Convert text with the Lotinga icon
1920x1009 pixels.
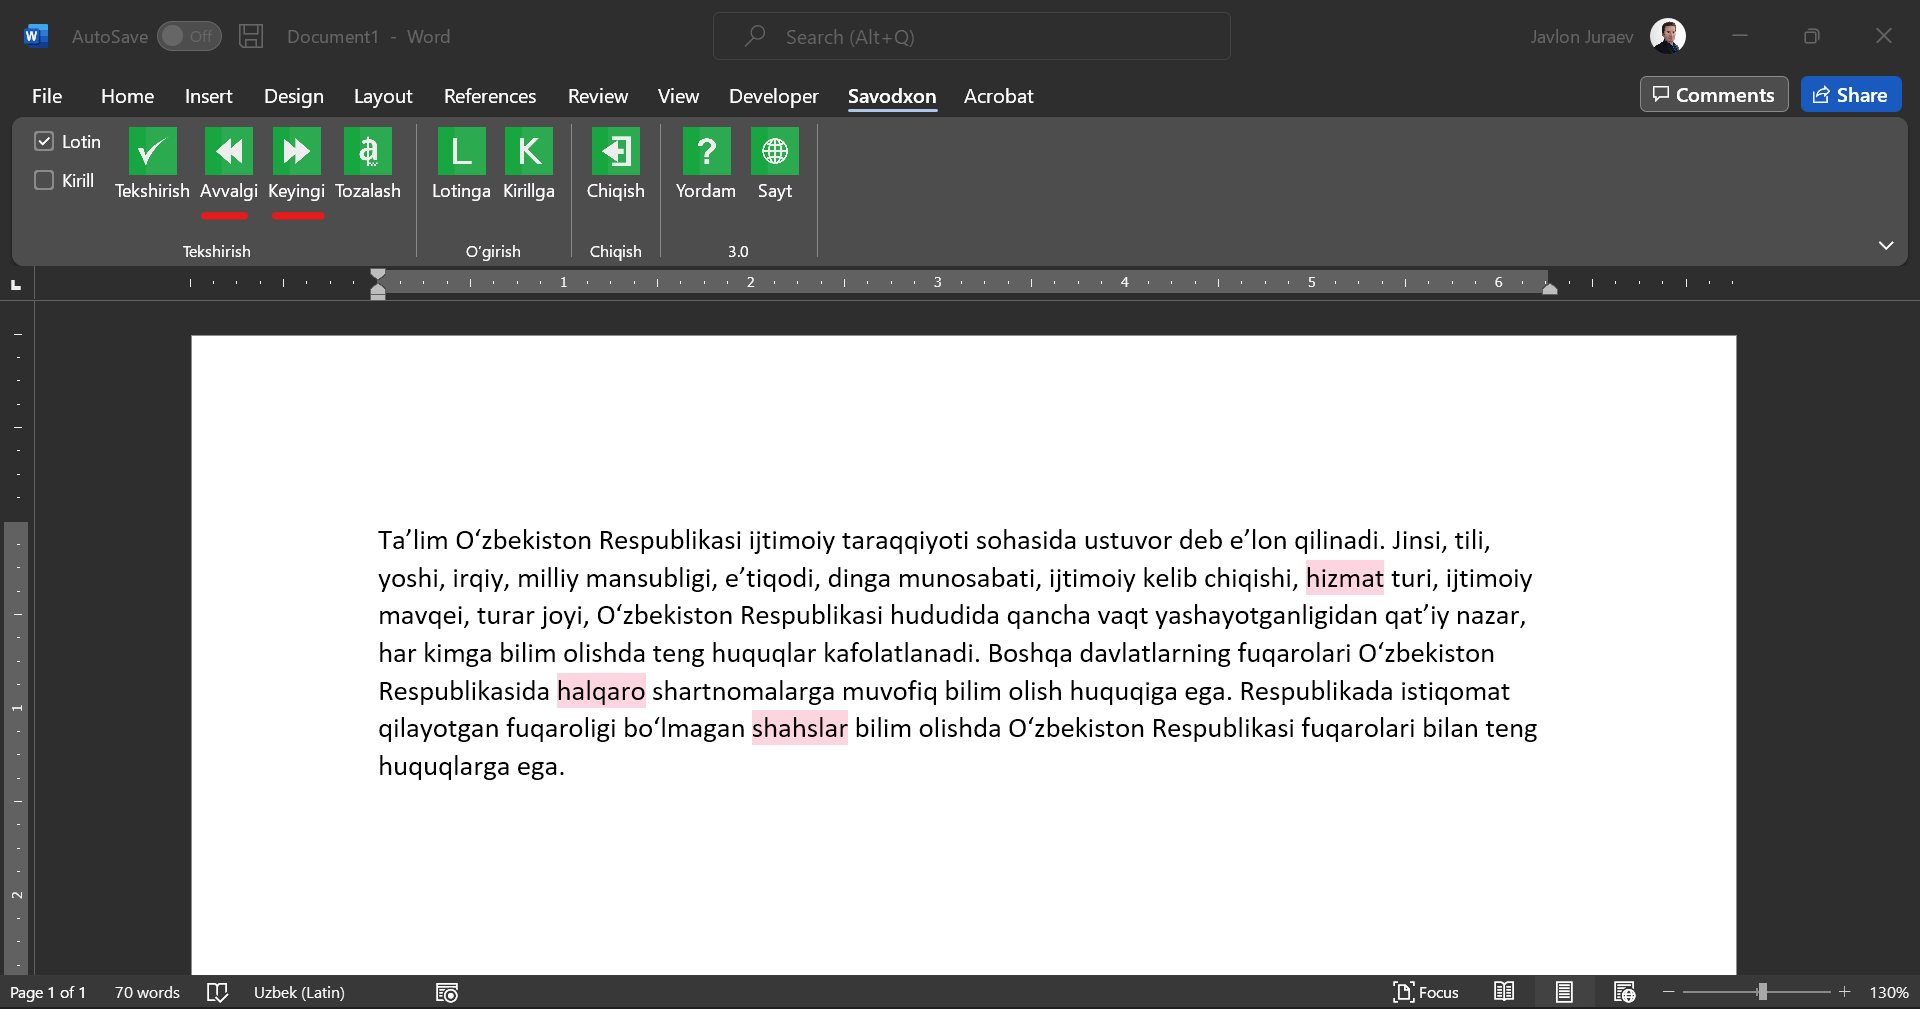click(x=461, y=152)
